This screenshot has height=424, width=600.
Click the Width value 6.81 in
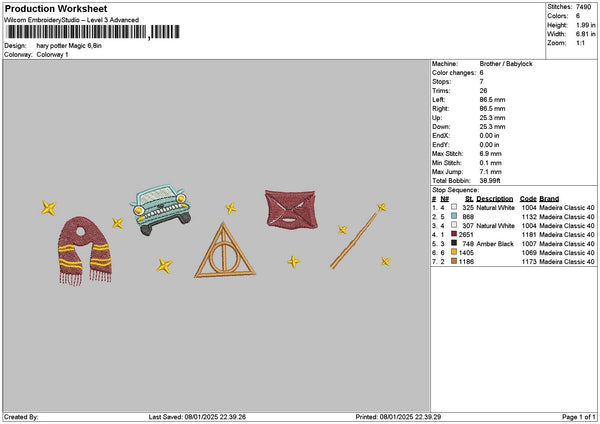pos(586,34)
